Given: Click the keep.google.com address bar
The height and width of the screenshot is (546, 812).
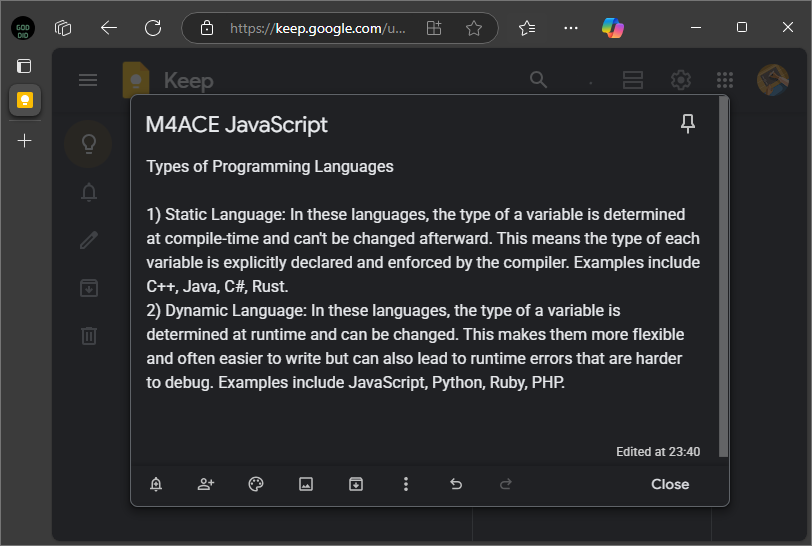Looking at the screenshot, I should [x=317, y=28].
